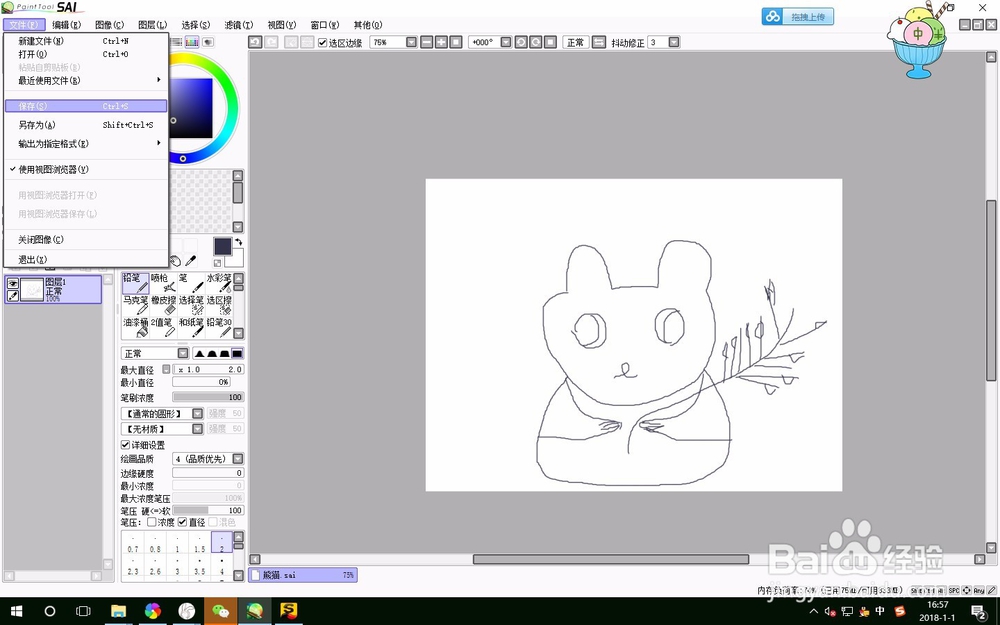
Task: Click the undo arrow in toolbar
Action: point(255,42)
